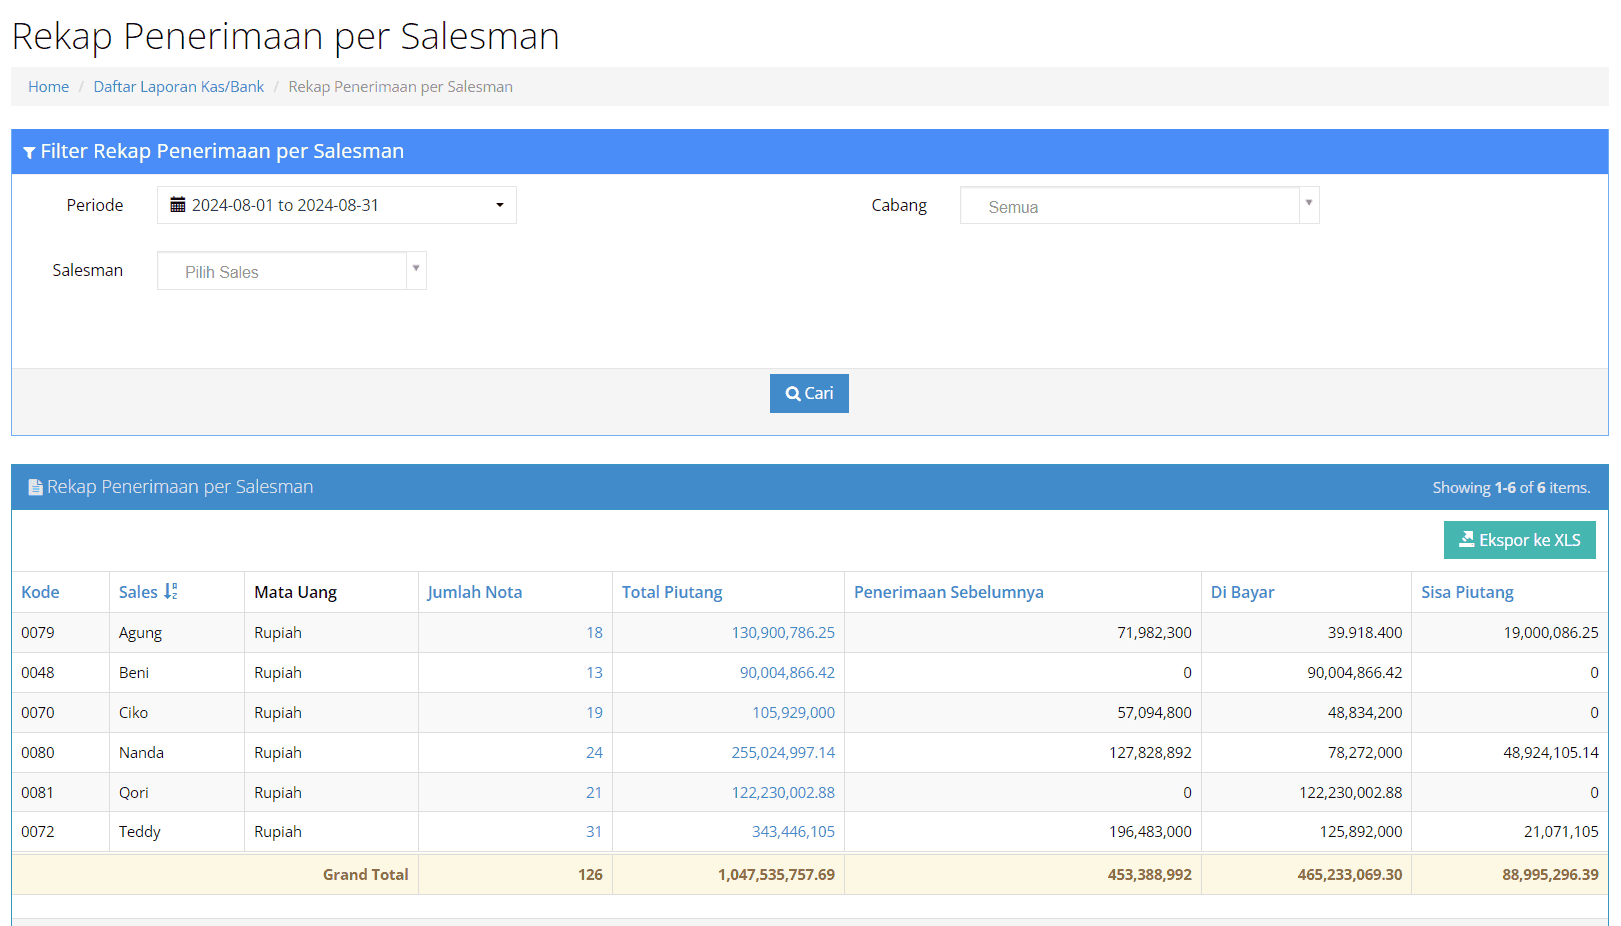Open the Periode date range dropdown

(337, 205)
